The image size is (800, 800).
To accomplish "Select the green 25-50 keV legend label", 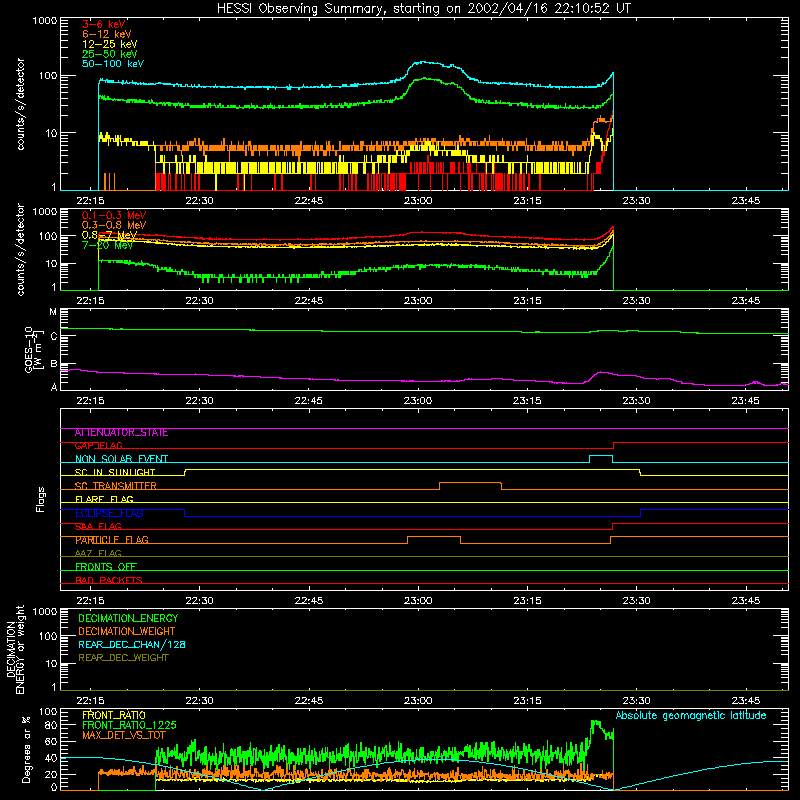I will coord(110,54).
